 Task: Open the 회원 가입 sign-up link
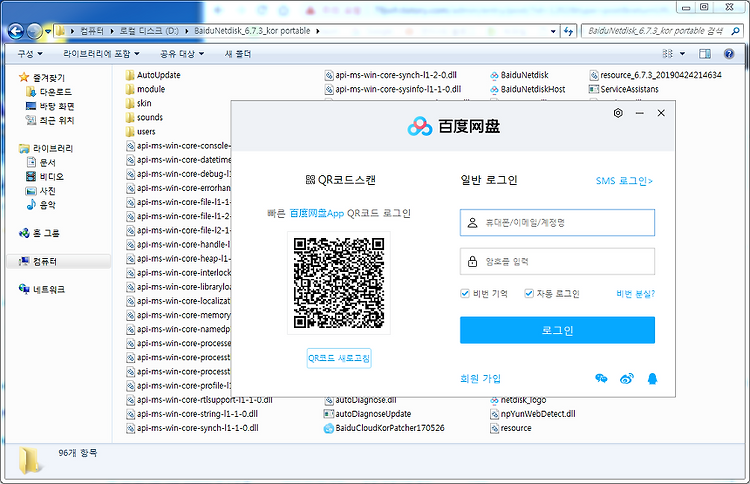480,379
